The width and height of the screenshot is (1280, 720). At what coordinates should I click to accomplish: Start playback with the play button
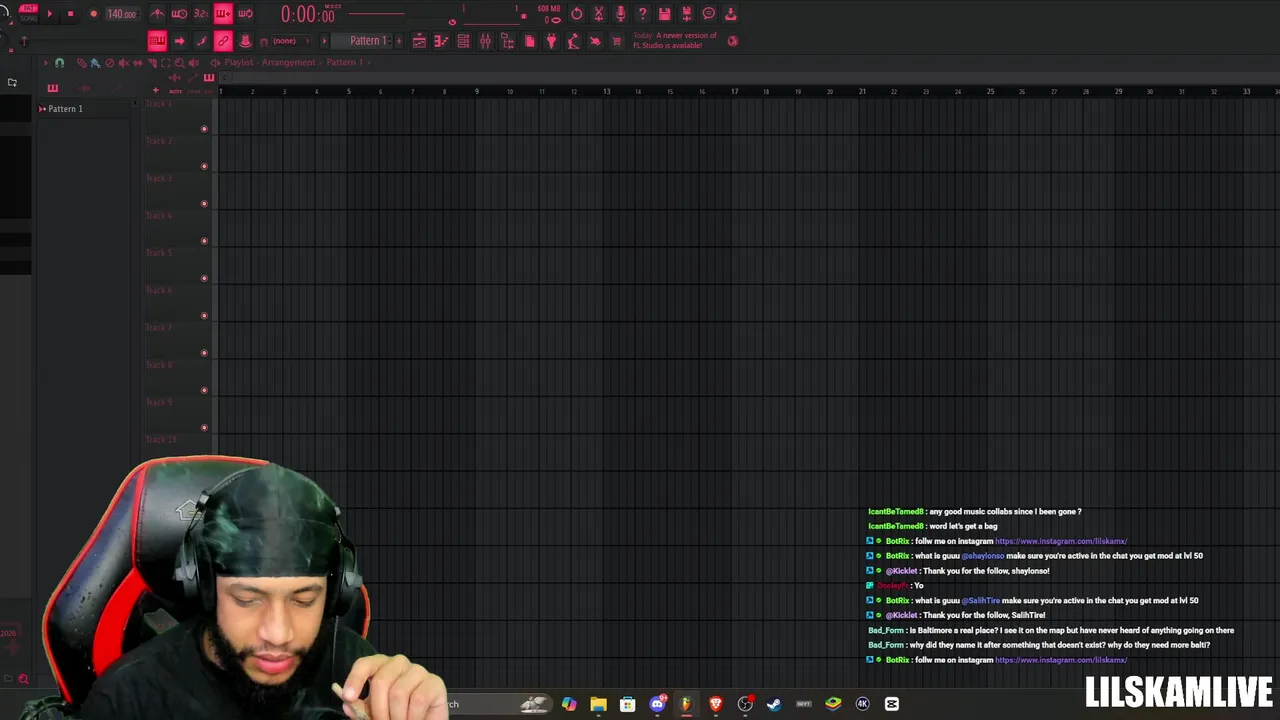coord(49,14)
